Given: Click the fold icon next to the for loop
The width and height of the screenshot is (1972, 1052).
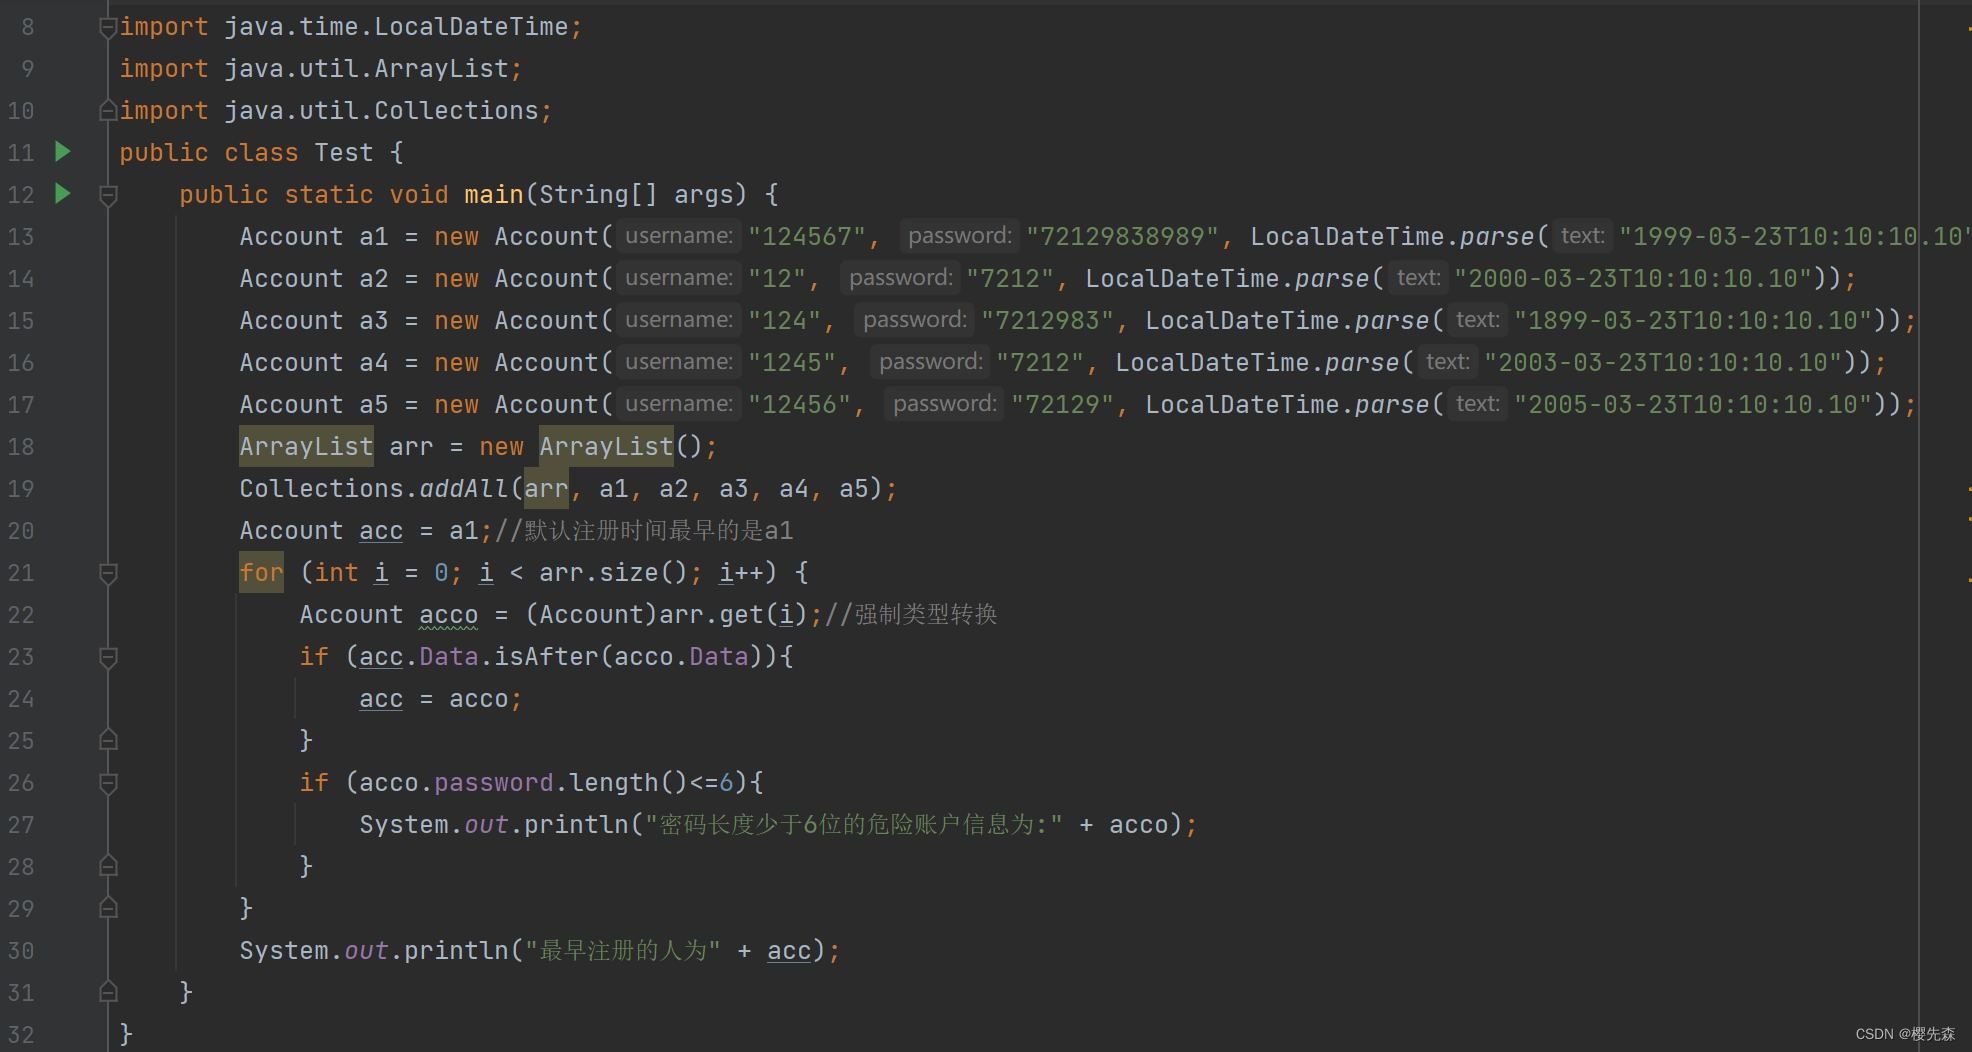Looking at the screenshot, I should coord(108,573).
